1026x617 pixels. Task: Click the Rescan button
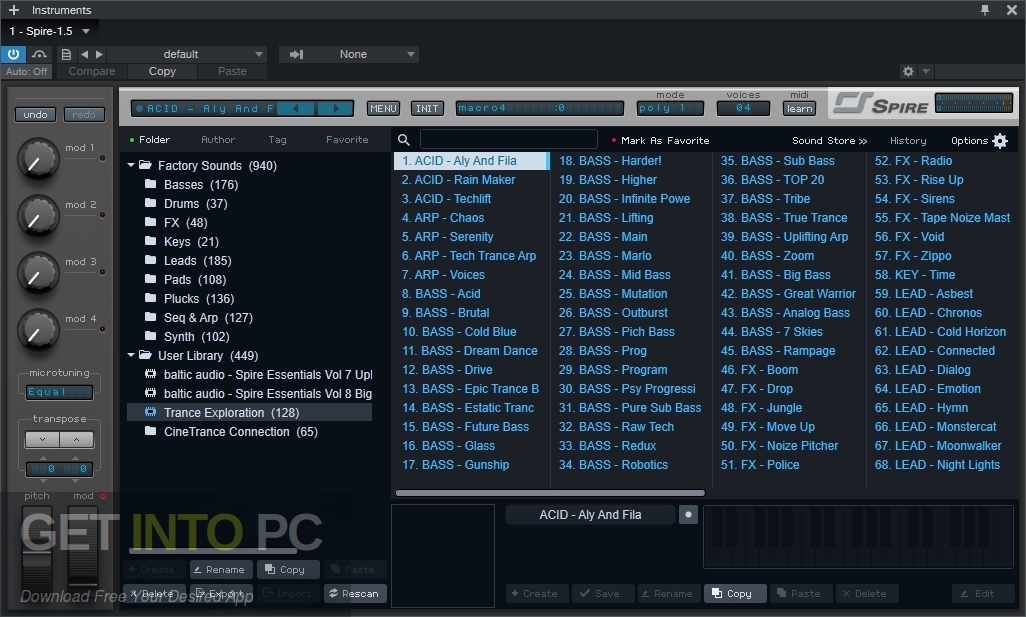[x=355, y=593]
